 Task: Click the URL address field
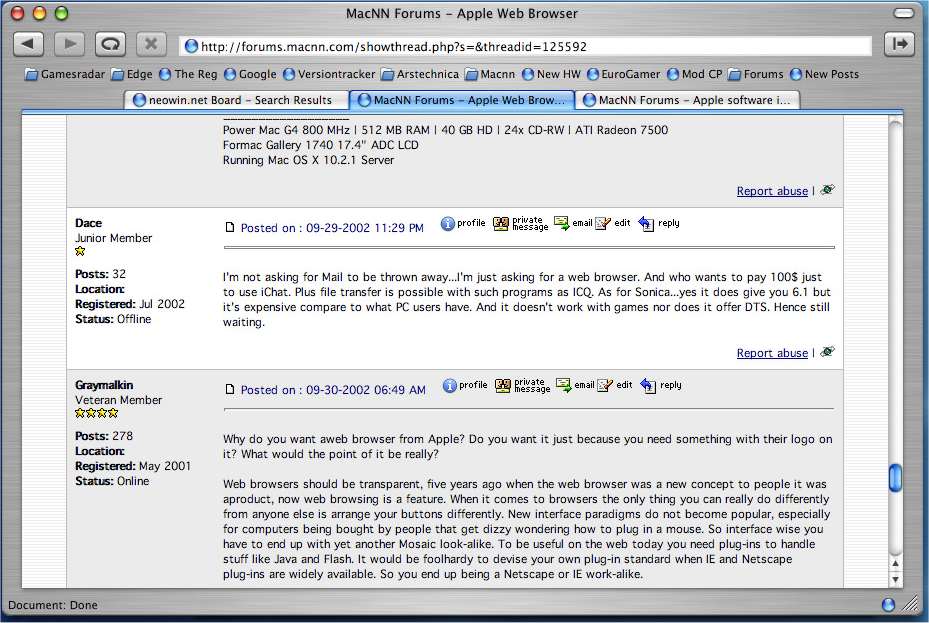(525, 46)
